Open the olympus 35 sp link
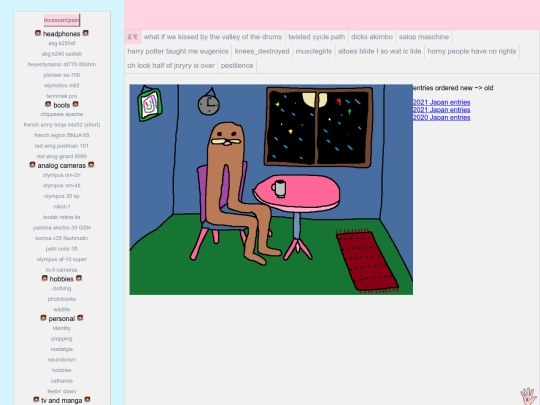Screen dimensions: 540x405 pos(62,196)
